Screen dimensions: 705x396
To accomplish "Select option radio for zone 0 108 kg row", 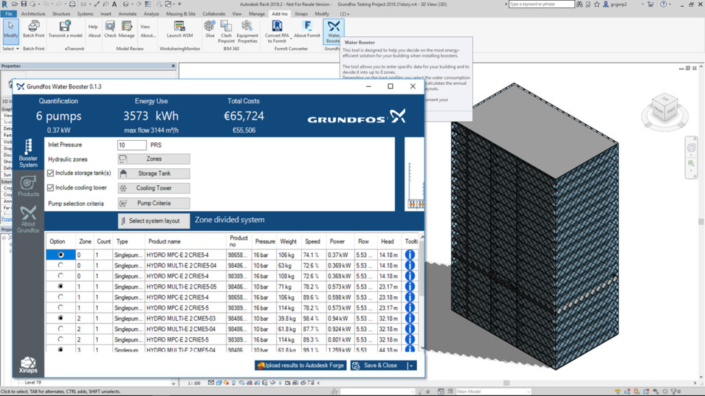I will coord(61,276).
